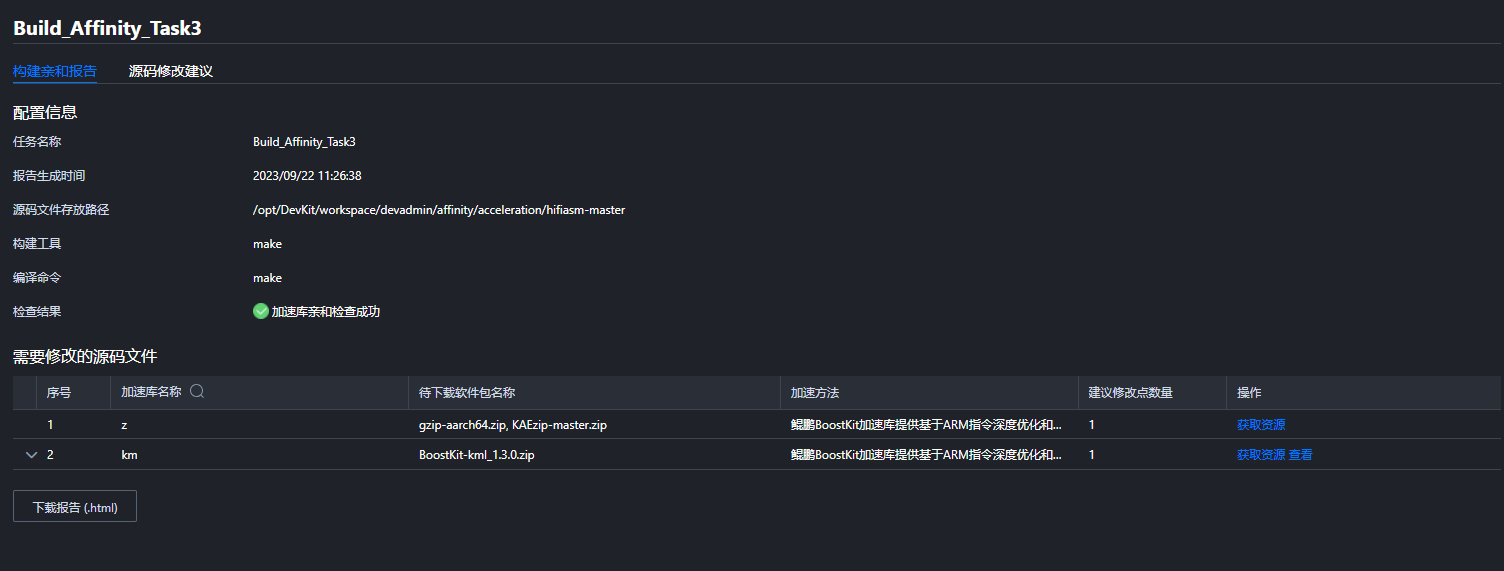Select gzip-aarch64.zip package name cell
This screenshot has width=1504, height=571.
point(513,425)
